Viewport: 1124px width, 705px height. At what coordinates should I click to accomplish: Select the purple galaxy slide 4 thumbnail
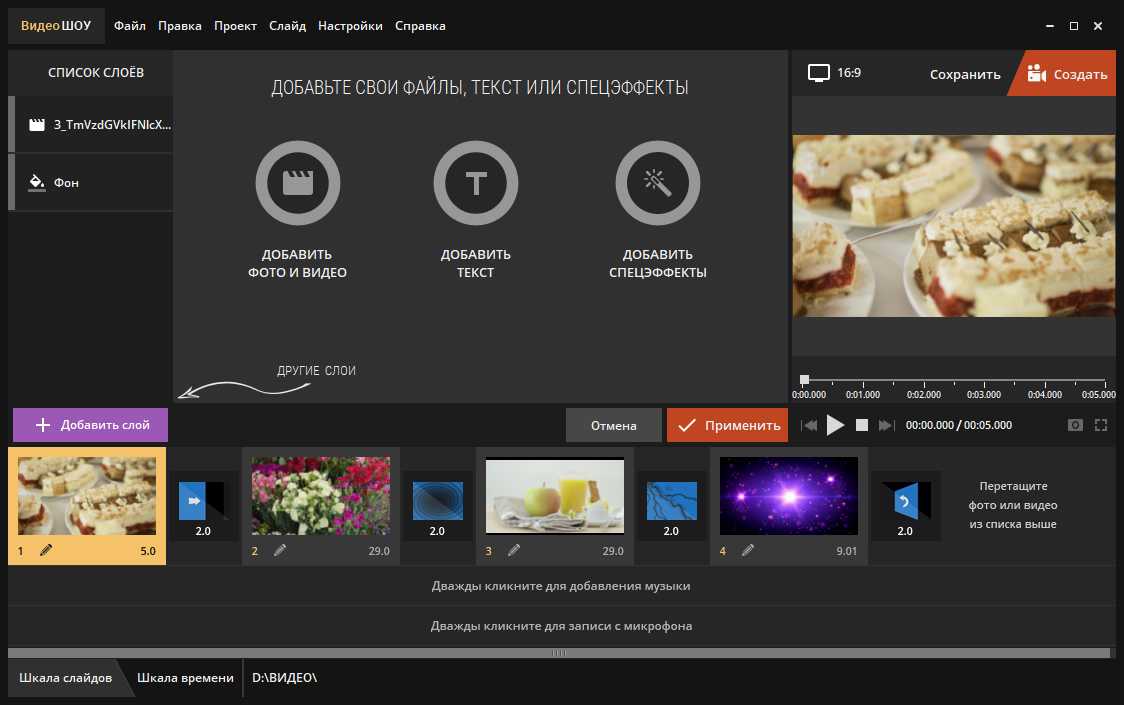pos(789,495)
